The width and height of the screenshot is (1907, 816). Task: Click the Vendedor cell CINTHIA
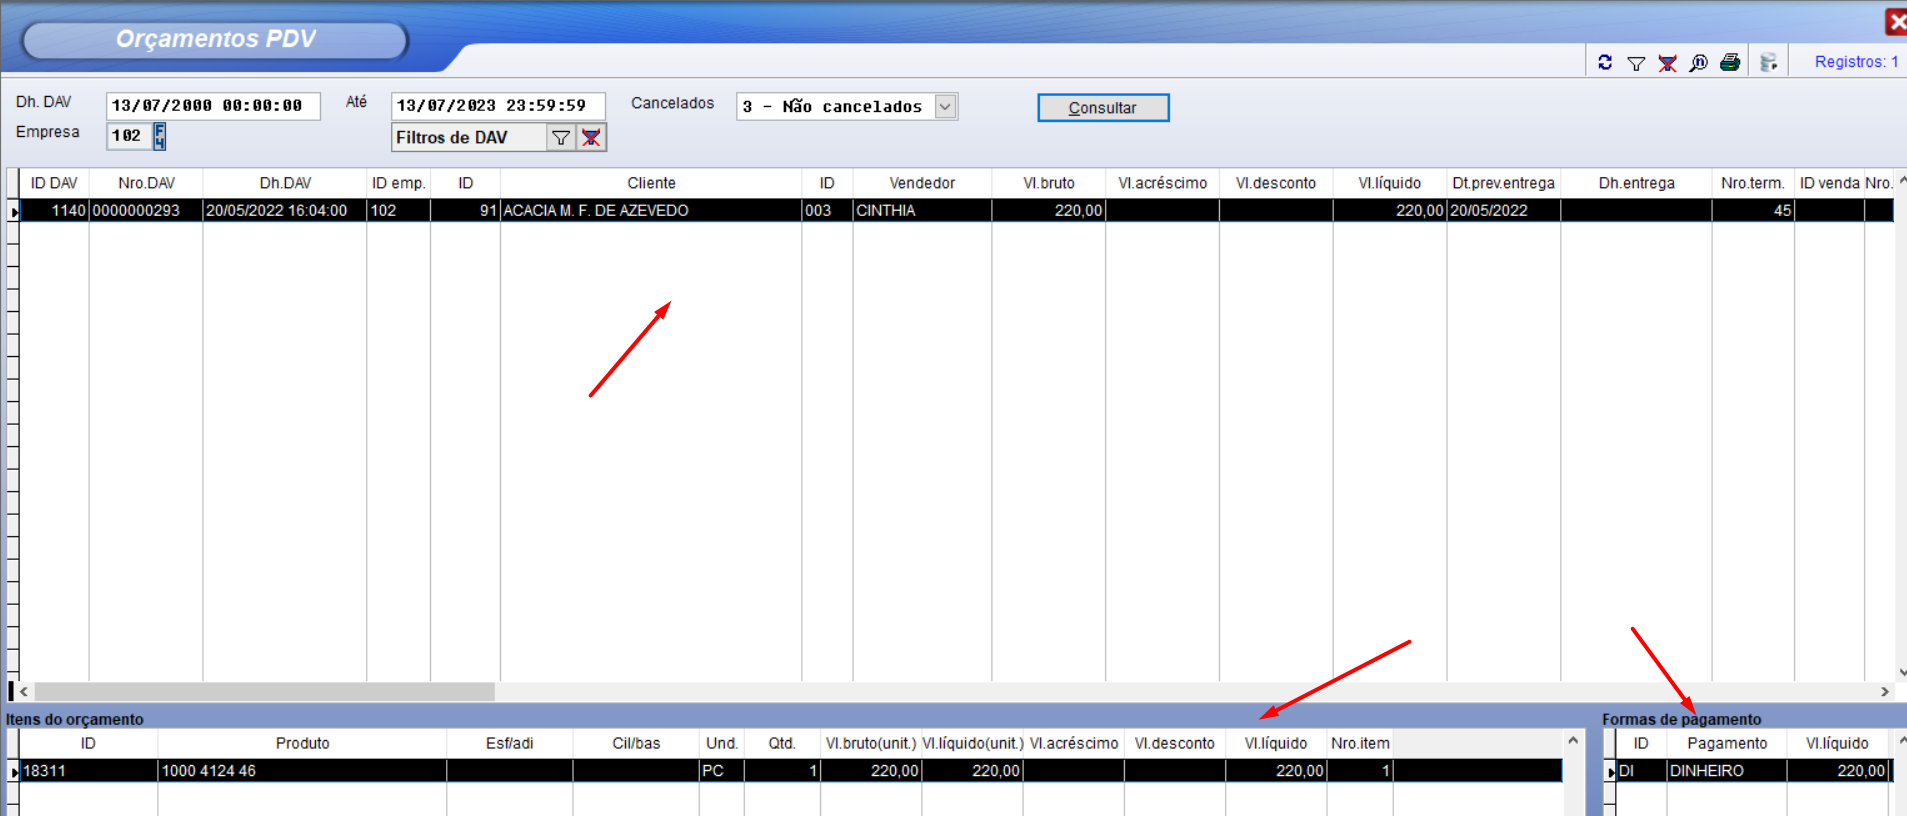tap(922, 211)
